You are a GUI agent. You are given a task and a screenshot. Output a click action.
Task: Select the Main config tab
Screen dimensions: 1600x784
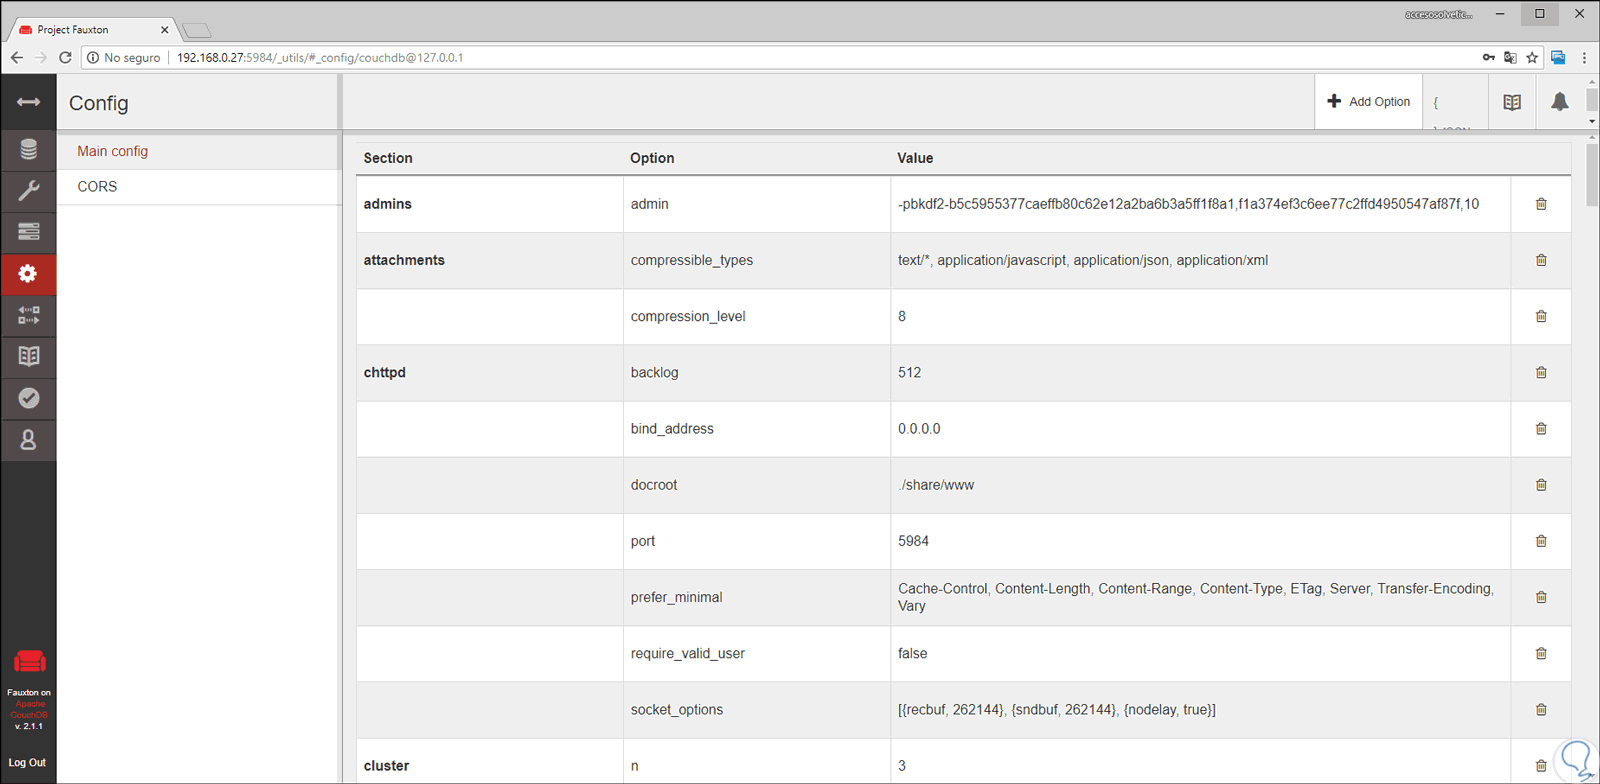click(113, 151)
